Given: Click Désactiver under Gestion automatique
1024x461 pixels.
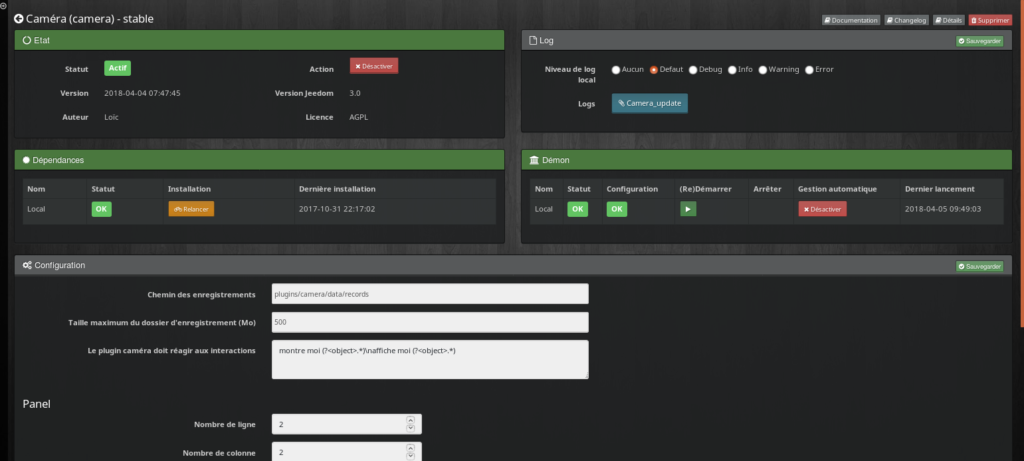Looking at the screenshot, I should click(x=822, y=209).
